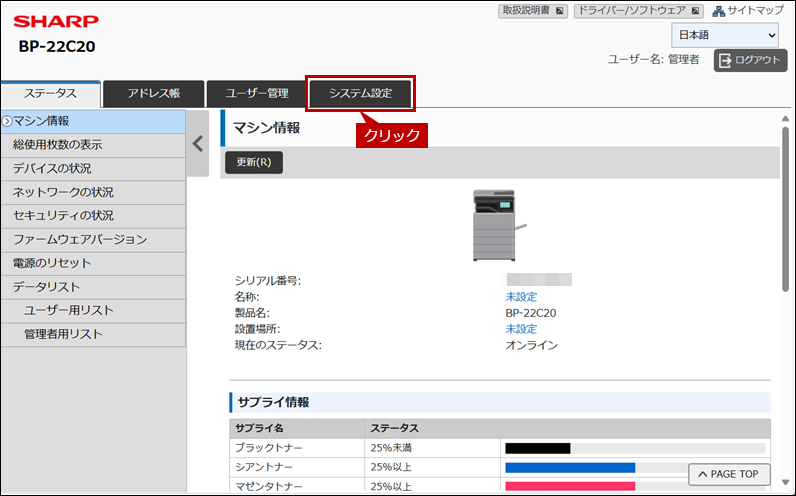Click the logout door icon
Viewport: 796px width, 496px height.
[x=725, y=60]
